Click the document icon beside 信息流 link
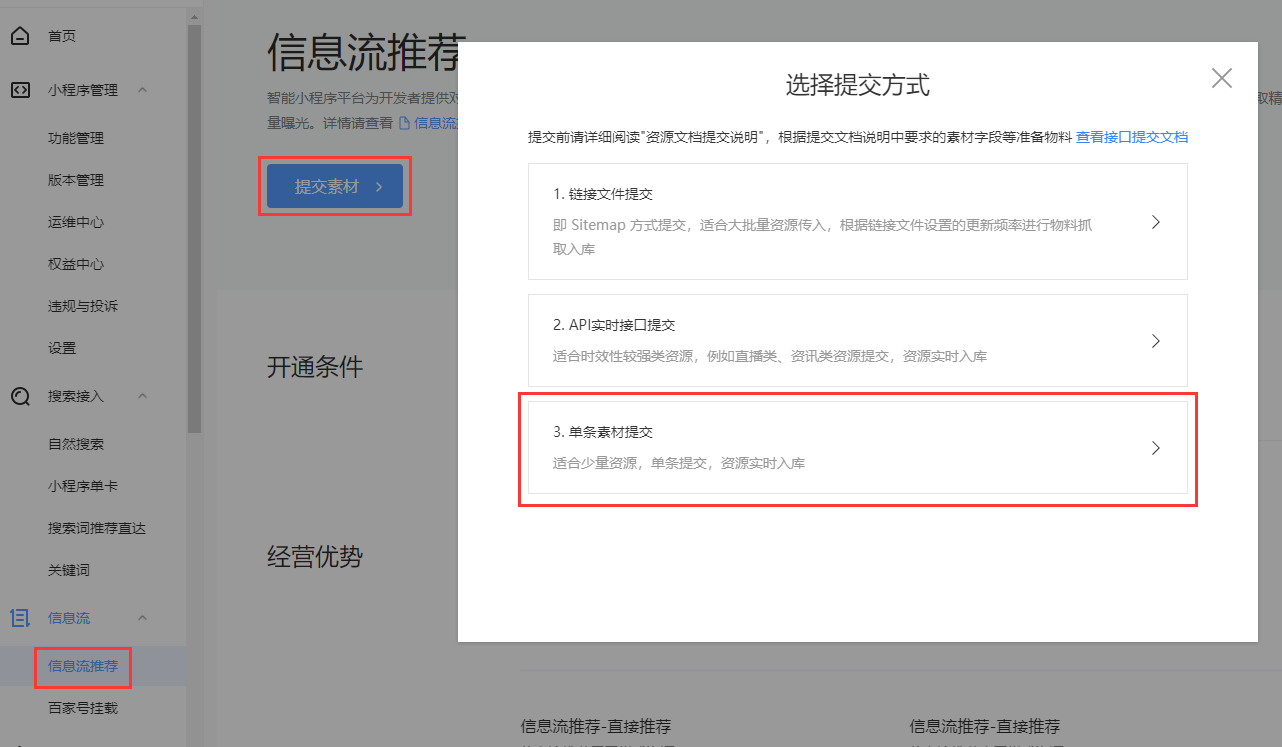Viewport: 1282px width, 747px height. pyautogui.click(x=404, y=123)
